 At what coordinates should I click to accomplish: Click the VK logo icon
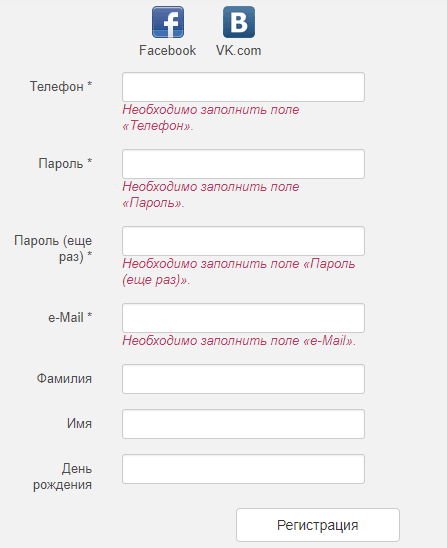click(x=239, y=22)
